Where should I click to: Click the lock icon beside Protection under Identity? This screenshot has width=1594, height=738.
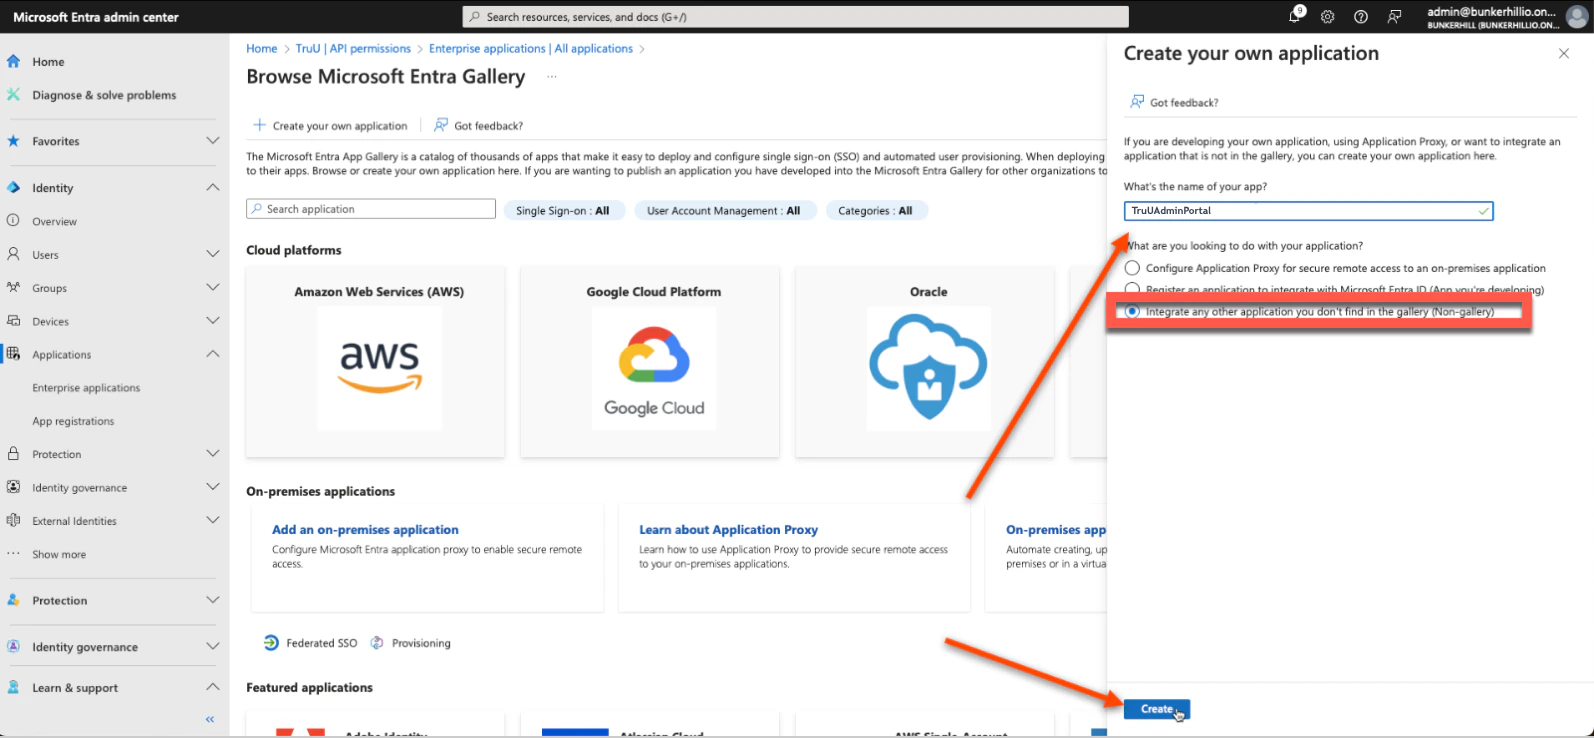pyautogui.click(x=13, y=454)
